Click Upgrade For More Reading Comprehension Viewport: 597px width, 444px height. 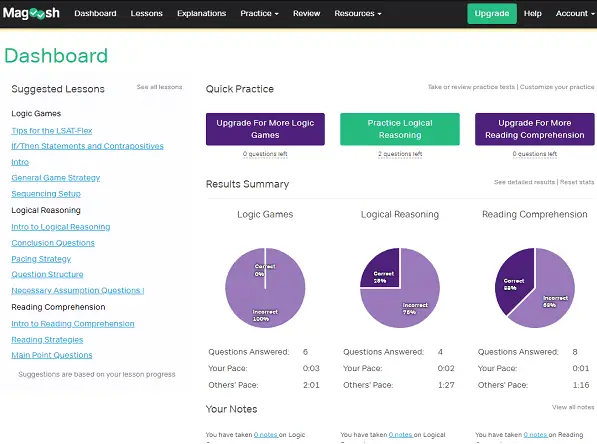pos(535,129)
